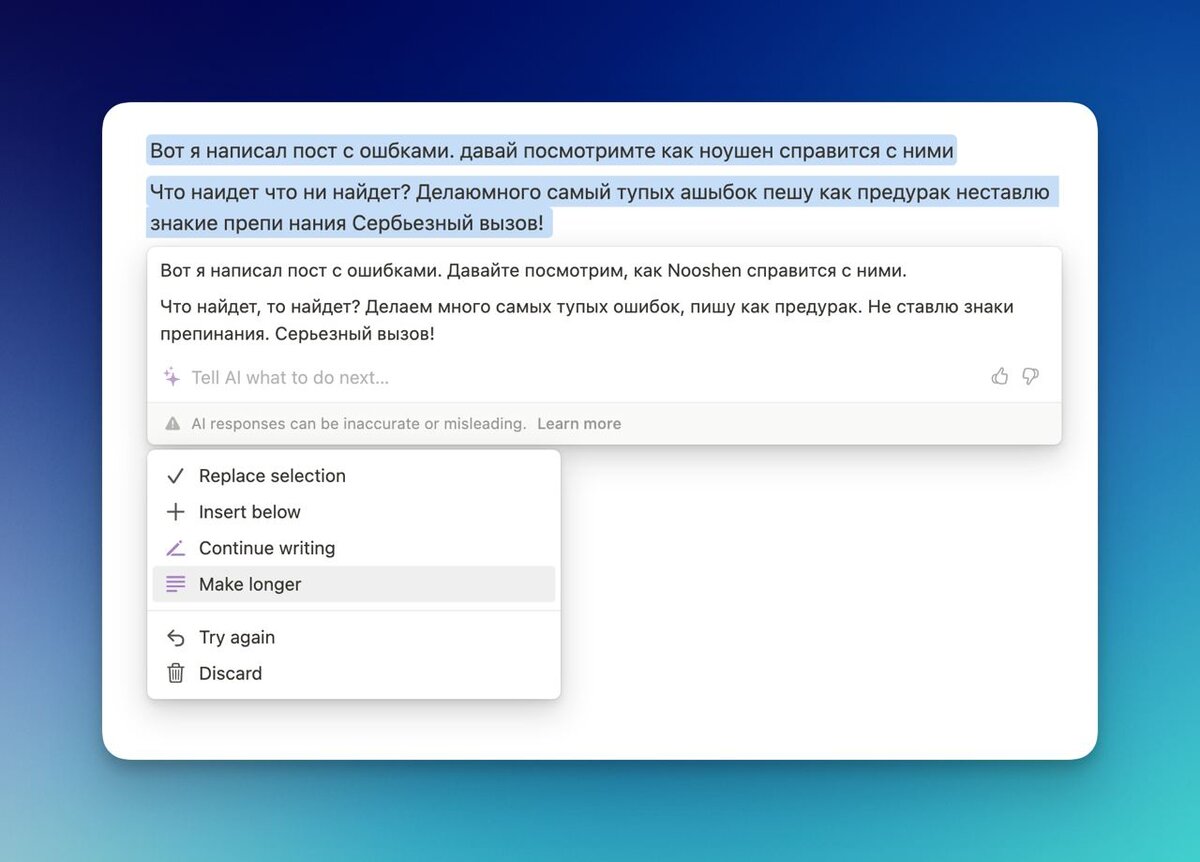The height and width of the screenshot is (862, 1200).
Task: Click the text-lines icon beside Make longer
Action: pyautogui.click(x=175, y=584)
